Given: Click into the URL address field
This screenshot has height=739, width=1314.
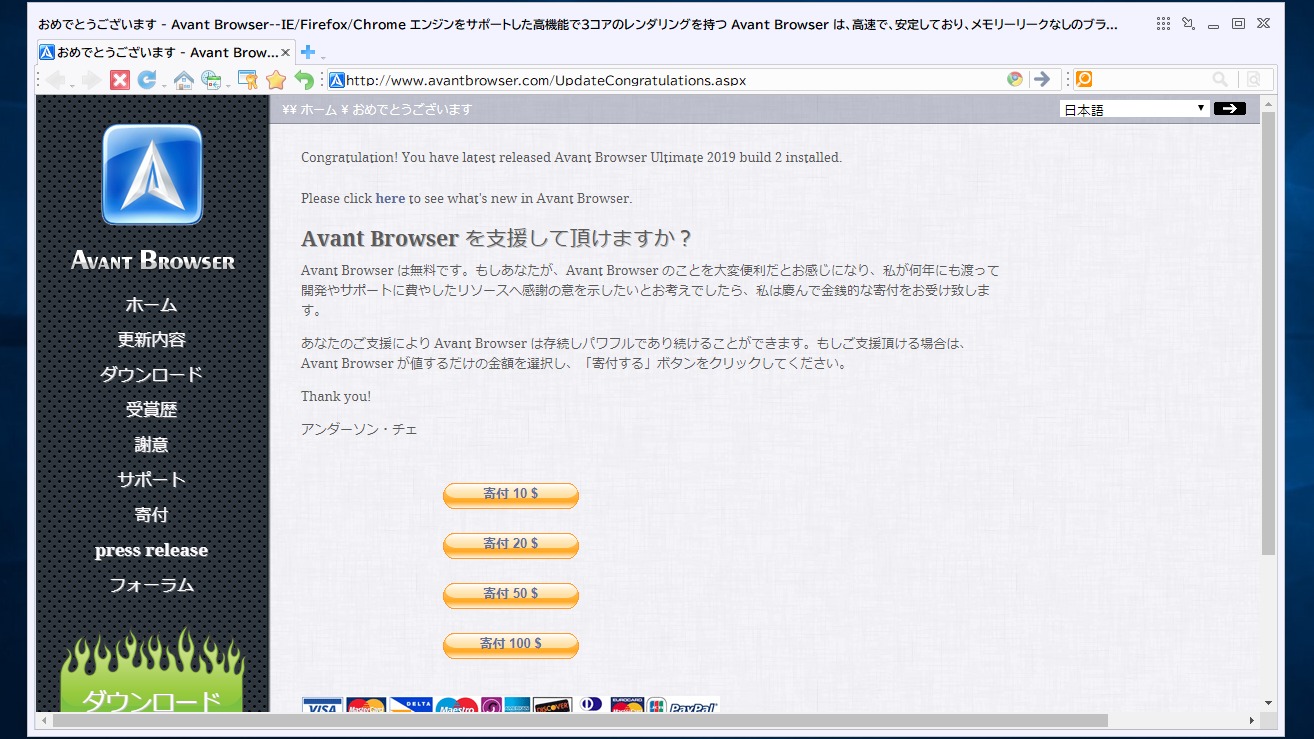Looking at the screenshot, I should (674, 80).
